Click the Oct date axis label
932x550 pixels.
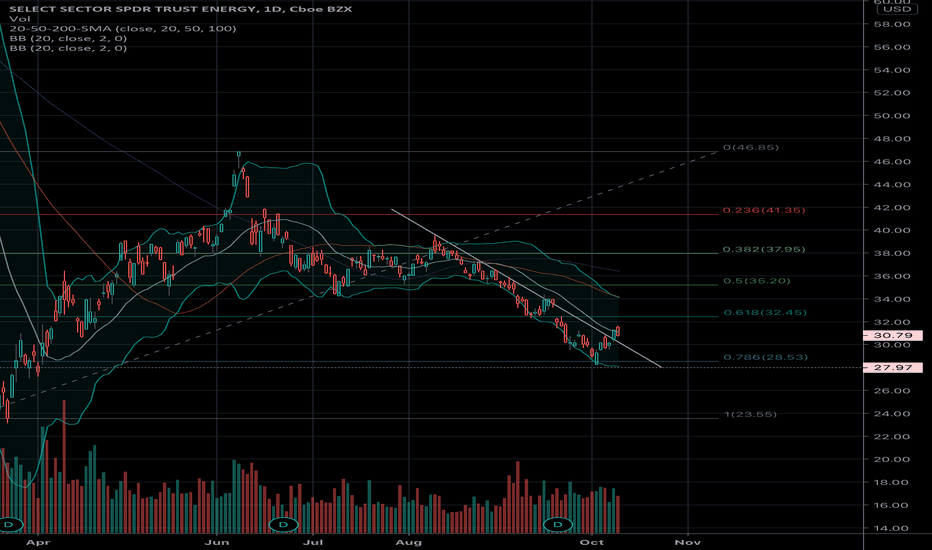[x=592, y=542]
